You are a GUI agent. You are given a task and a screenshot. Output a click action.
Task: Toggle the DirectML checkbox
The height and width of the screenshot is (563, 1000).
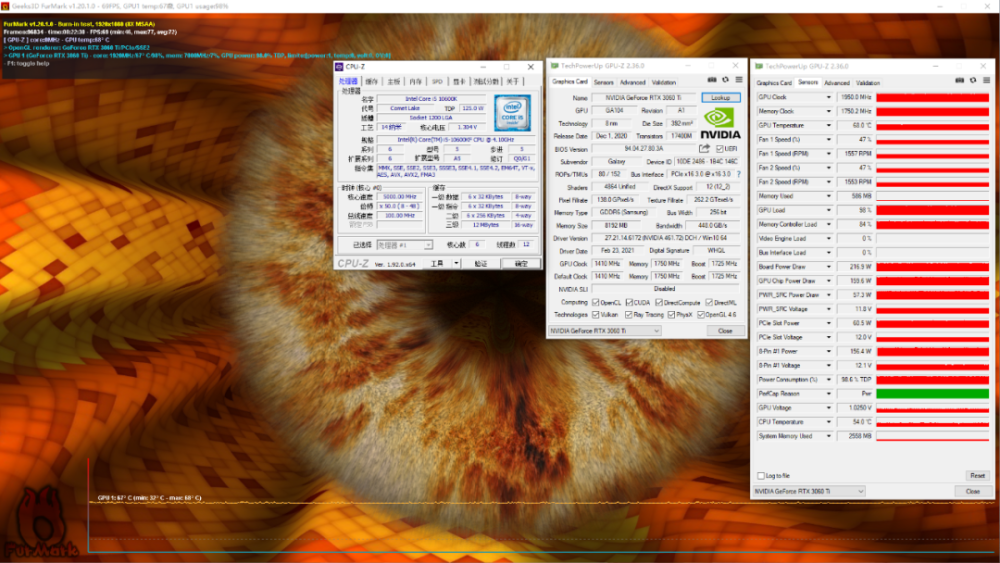[709, 303]
